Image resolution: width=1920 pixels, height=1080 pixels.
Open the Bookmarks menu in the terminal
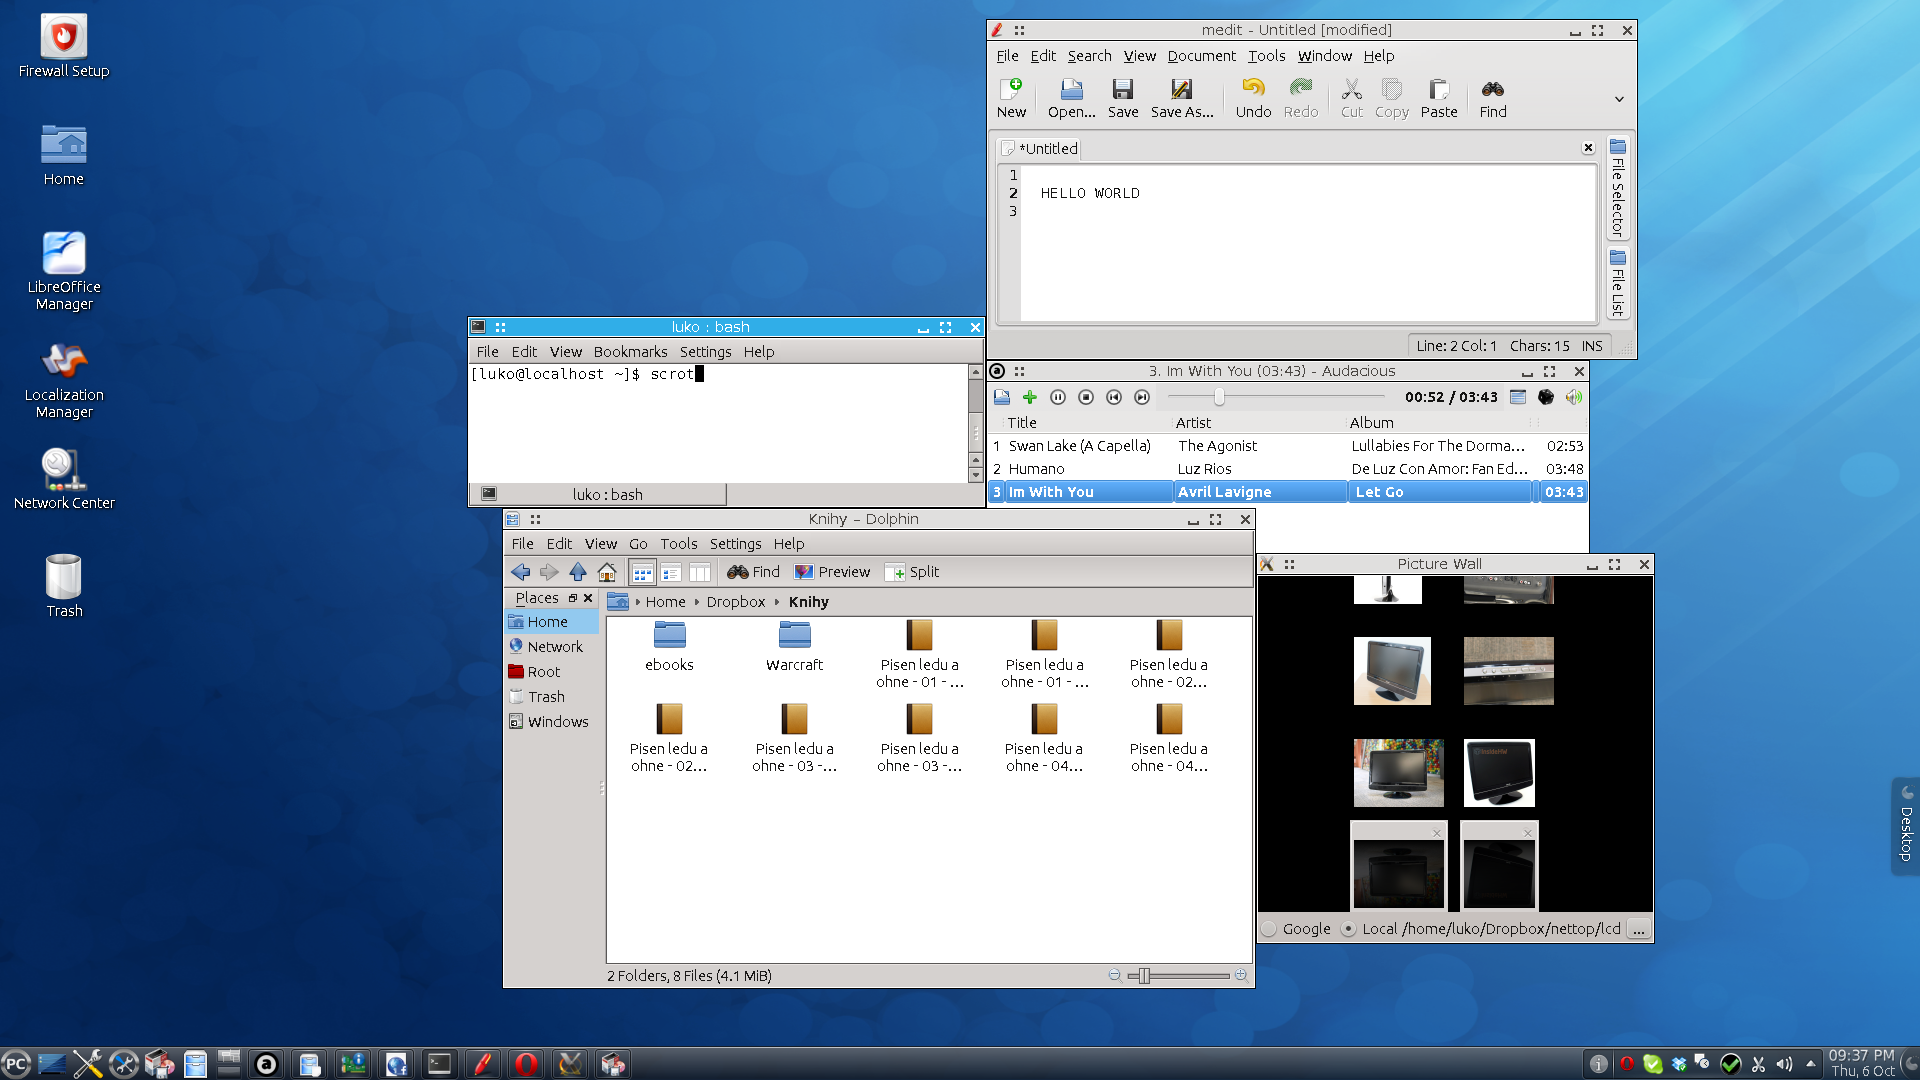tap(630, 352)
